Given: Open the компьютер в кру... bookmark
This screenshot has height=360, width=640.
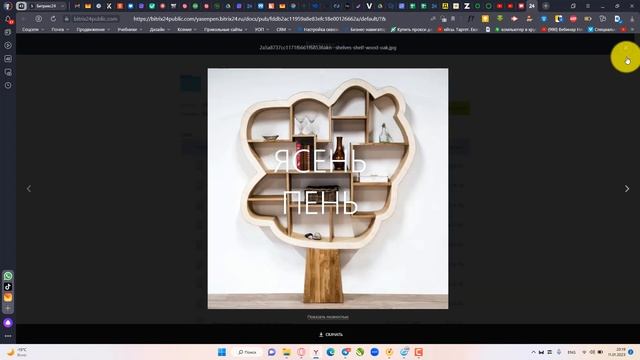Looking at the screenshot, I should pos(515,29).
